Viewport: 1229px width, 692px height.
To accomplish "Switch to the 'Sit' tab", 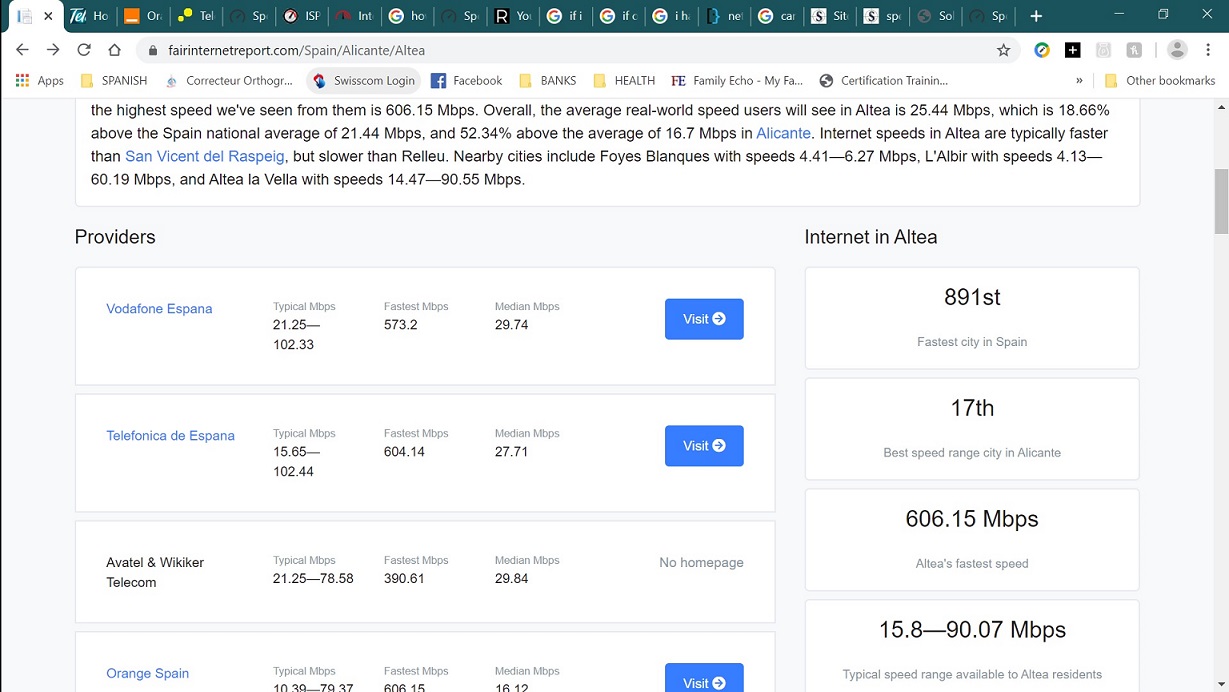I will 831,16.
